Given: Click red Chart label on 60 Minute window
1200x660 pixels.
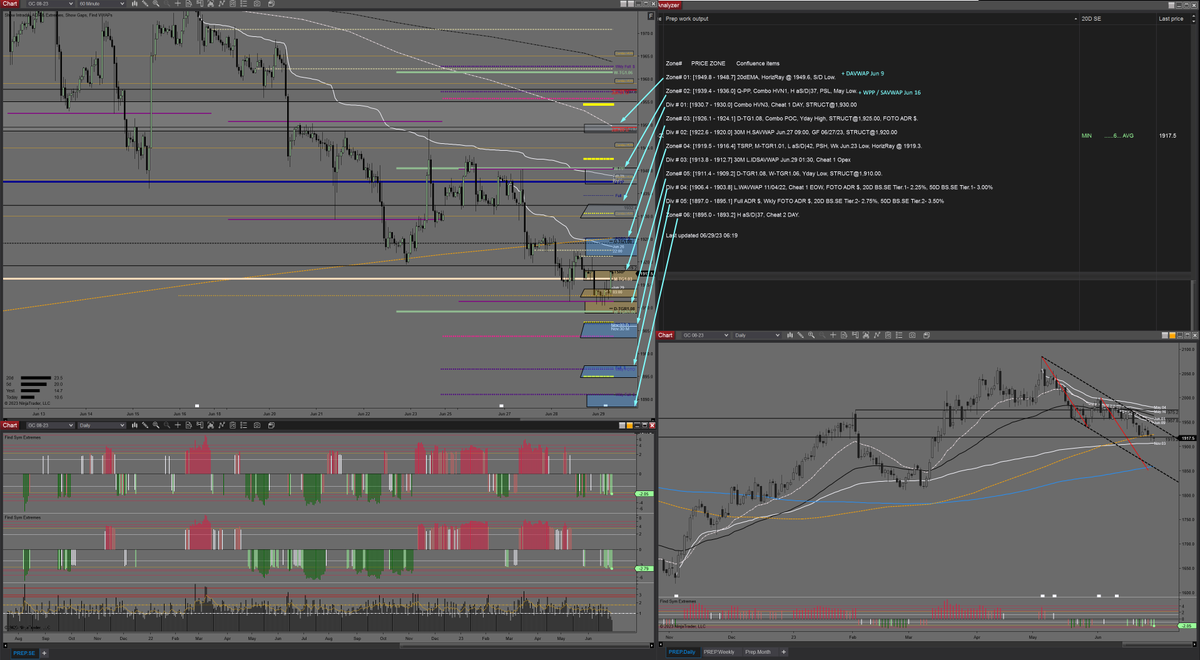Looking at the screenshot, I should coord(9,4).
